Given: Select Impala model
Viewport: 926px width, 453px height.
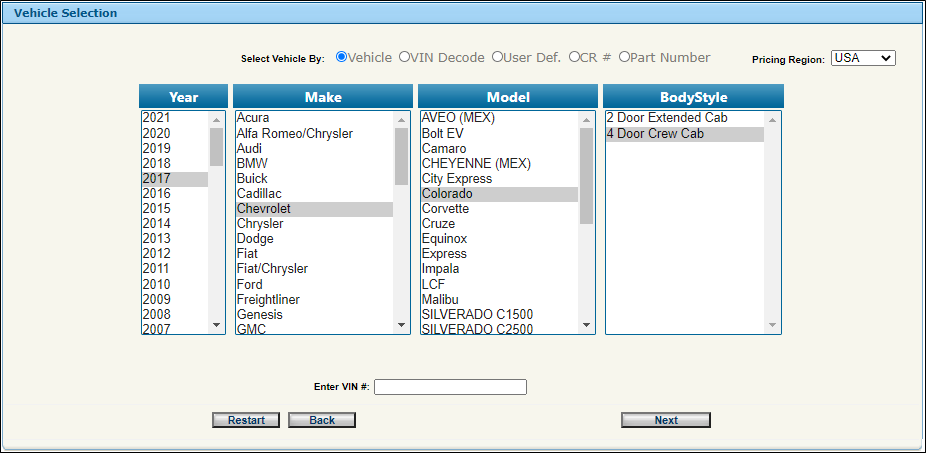Looking at the screenshot, I should click(x=499, y=269).
